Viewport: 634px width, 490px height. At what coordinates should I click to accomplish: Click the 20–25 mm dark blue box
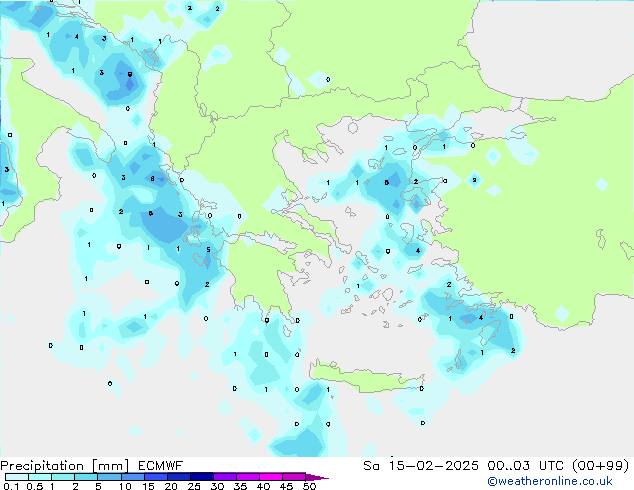click(179, 477)
